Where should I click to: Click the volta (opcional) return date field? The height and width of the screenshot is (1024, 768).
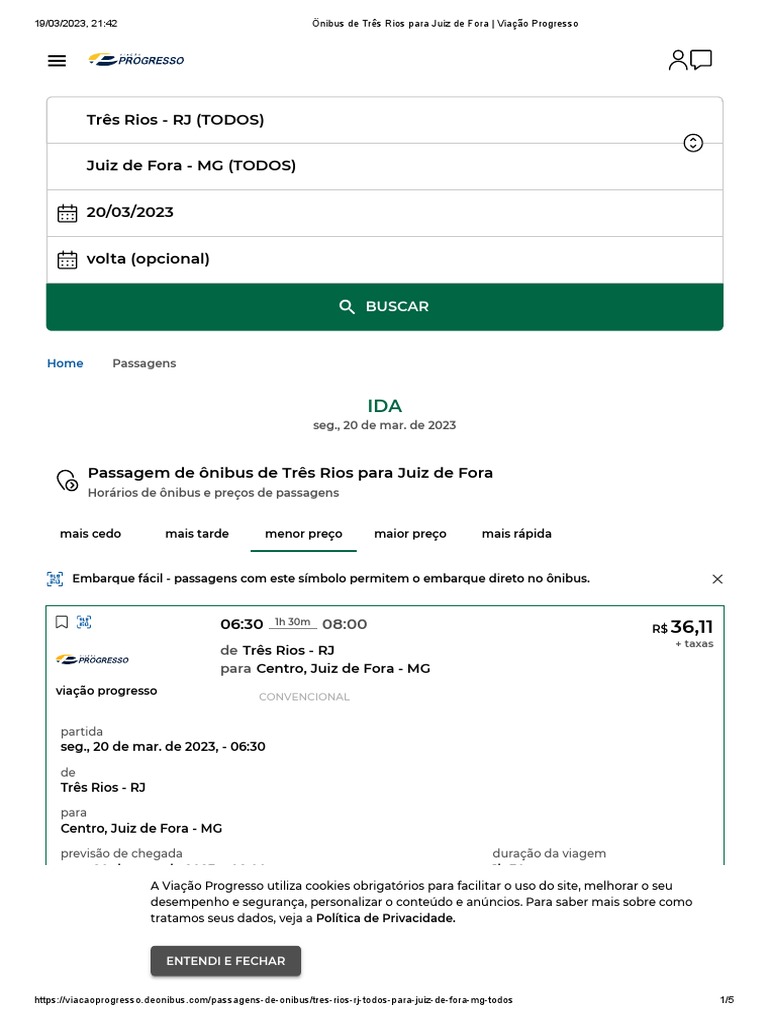click(x=148, y=259)
